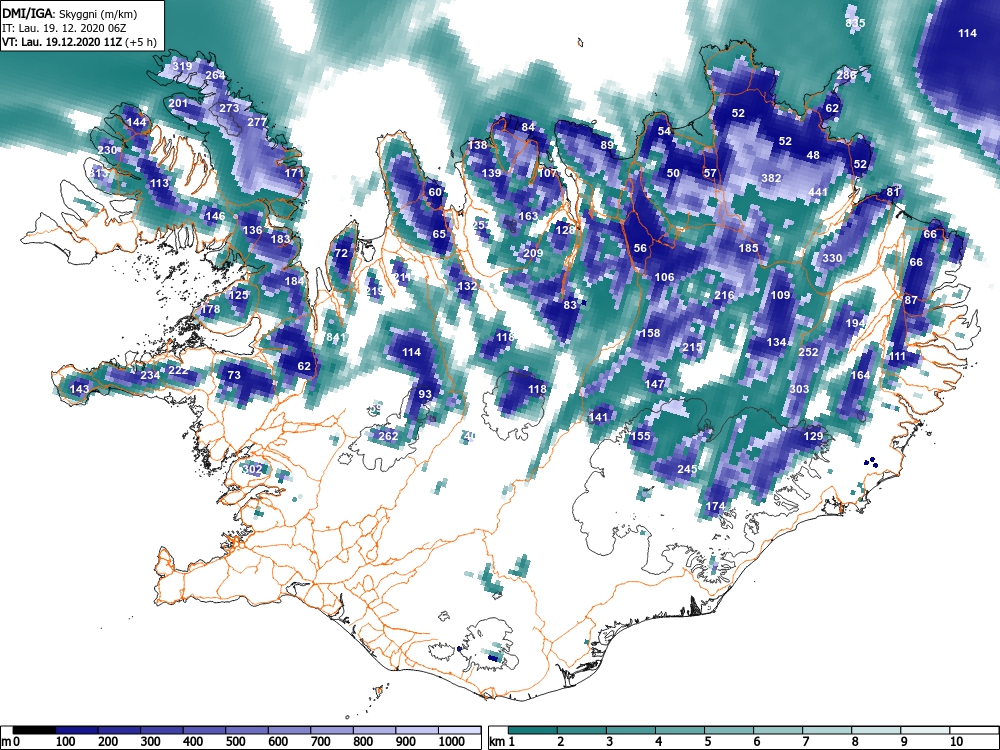
Task: Click the 'VT: Lau. 19.12.2020 11Z (+5 h)' line
Action: tap(79, 43)
